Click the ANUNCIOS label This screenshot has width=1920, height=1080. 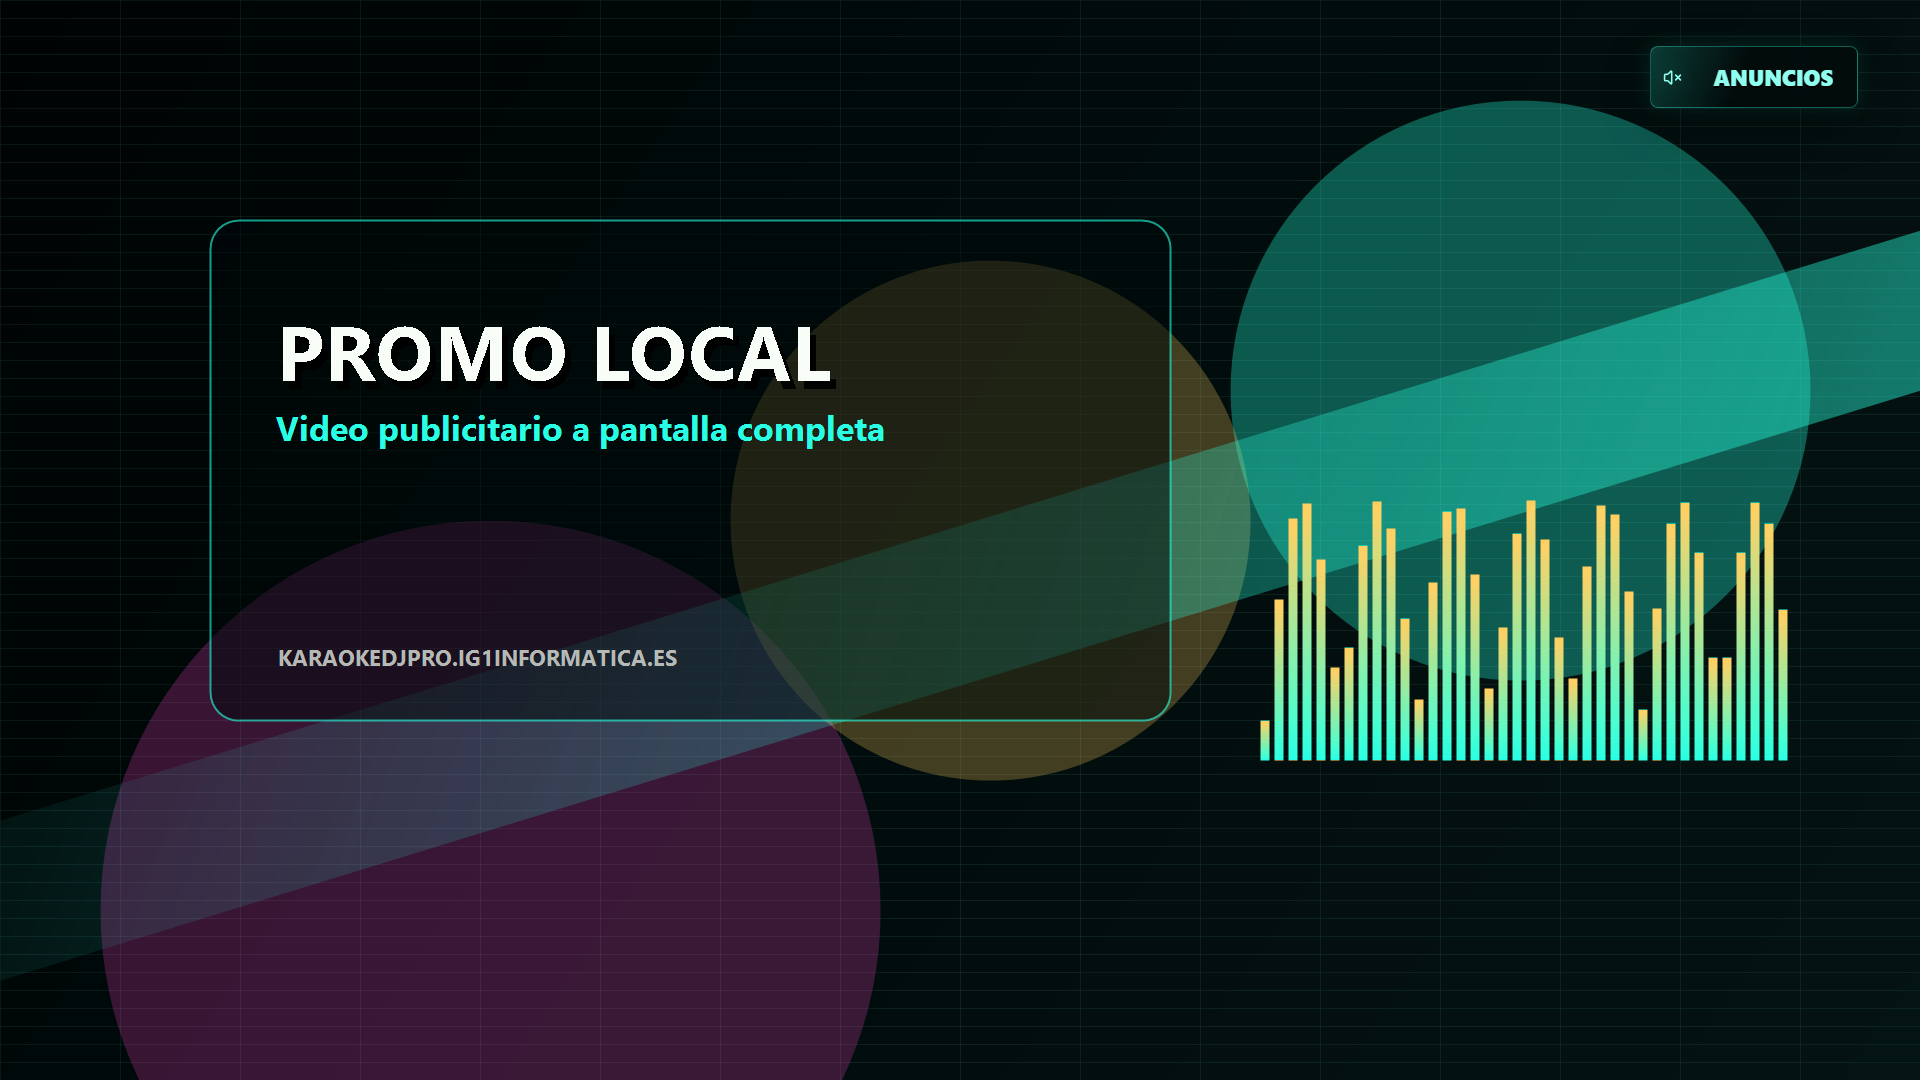[1773, 78]
